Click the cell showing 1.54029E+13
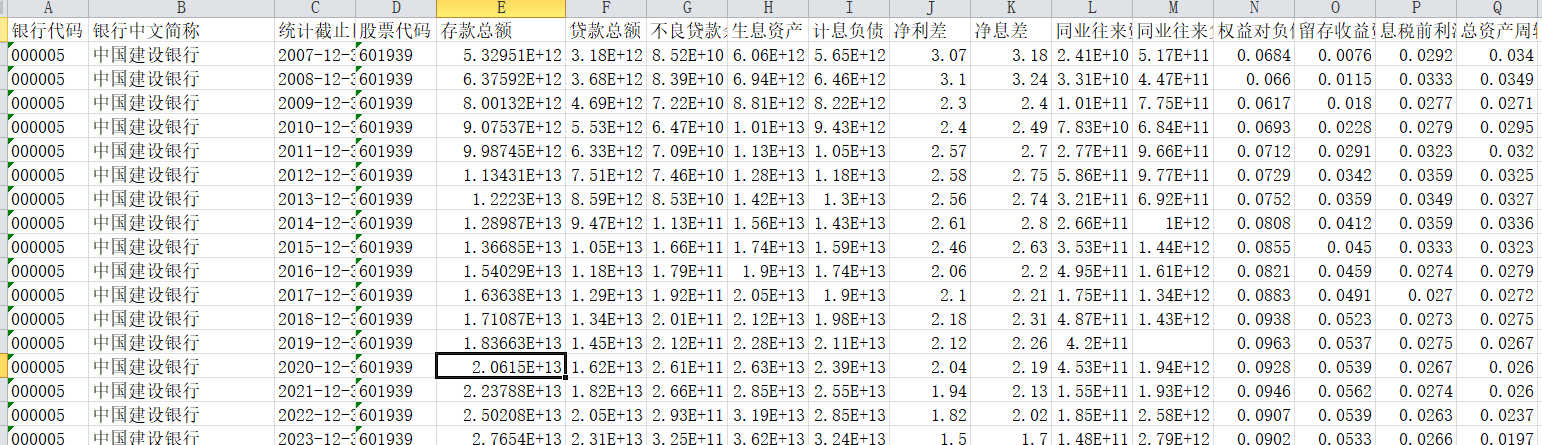This screenshot has width=1542, height=445. click(501, 270)
